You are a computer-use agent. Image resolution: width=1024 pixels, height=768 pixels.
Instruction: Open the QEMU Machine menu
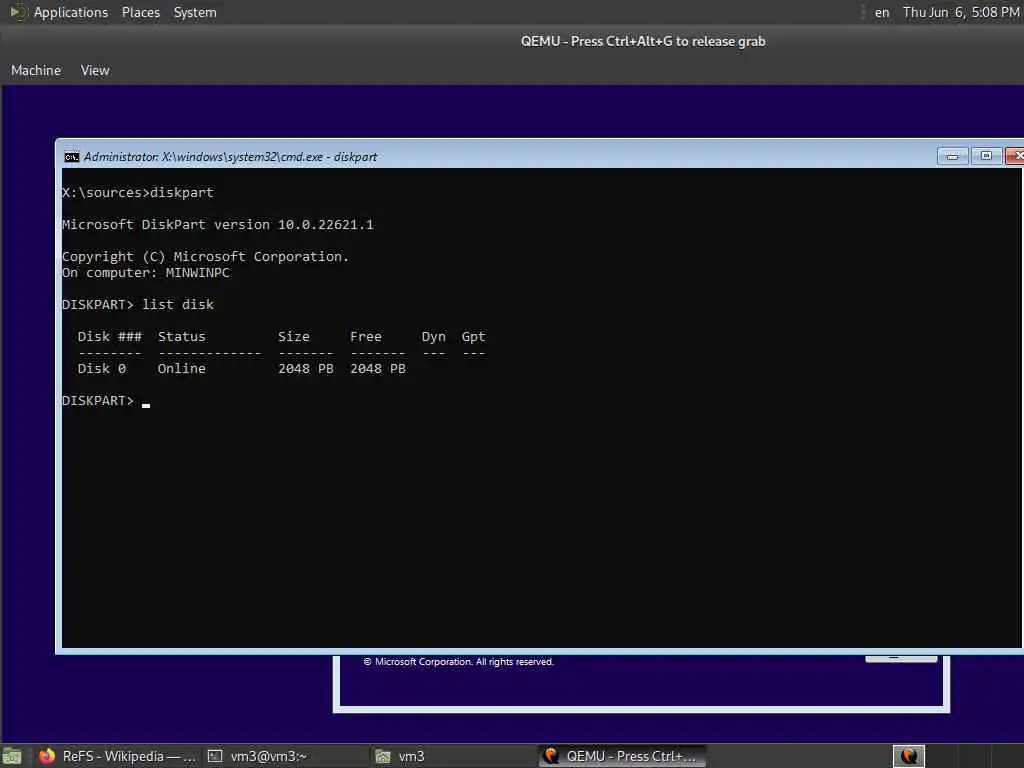(36, 70)
